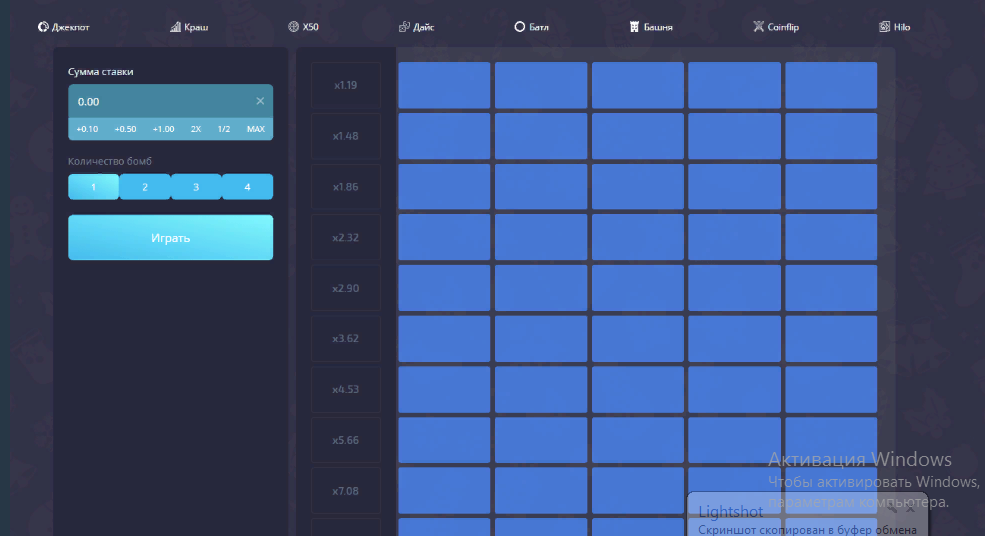Select 3 bombs option
The height and width of the screenshot is (536, 985).
click(x=196, y=187)
